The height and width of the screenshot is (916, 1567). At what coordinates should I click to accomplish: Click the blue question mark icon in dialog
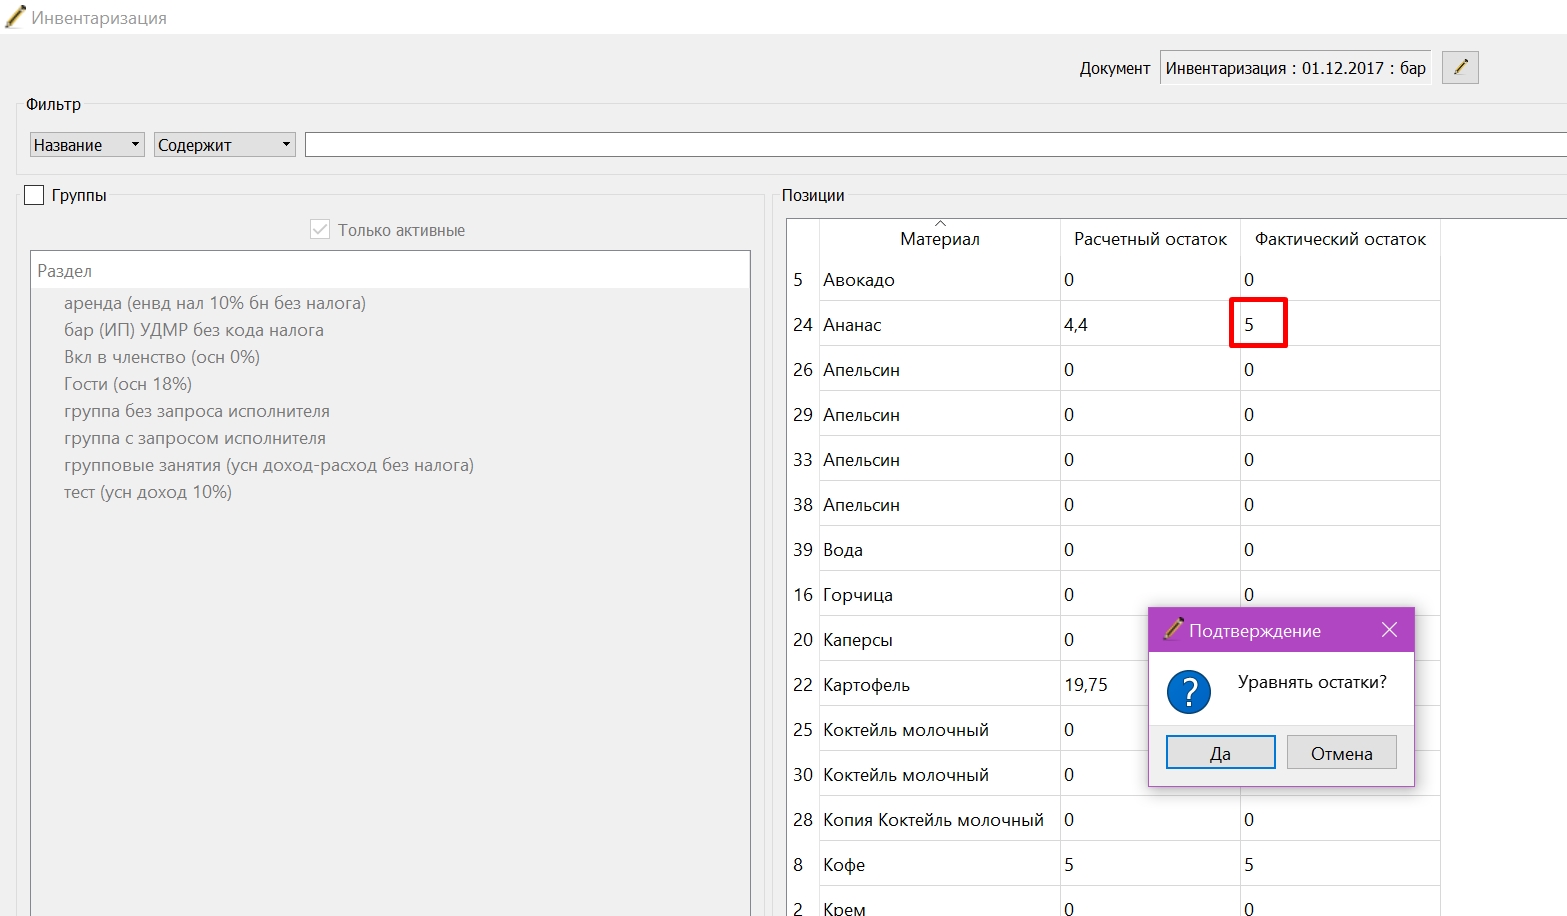(x=1189, y=692)
